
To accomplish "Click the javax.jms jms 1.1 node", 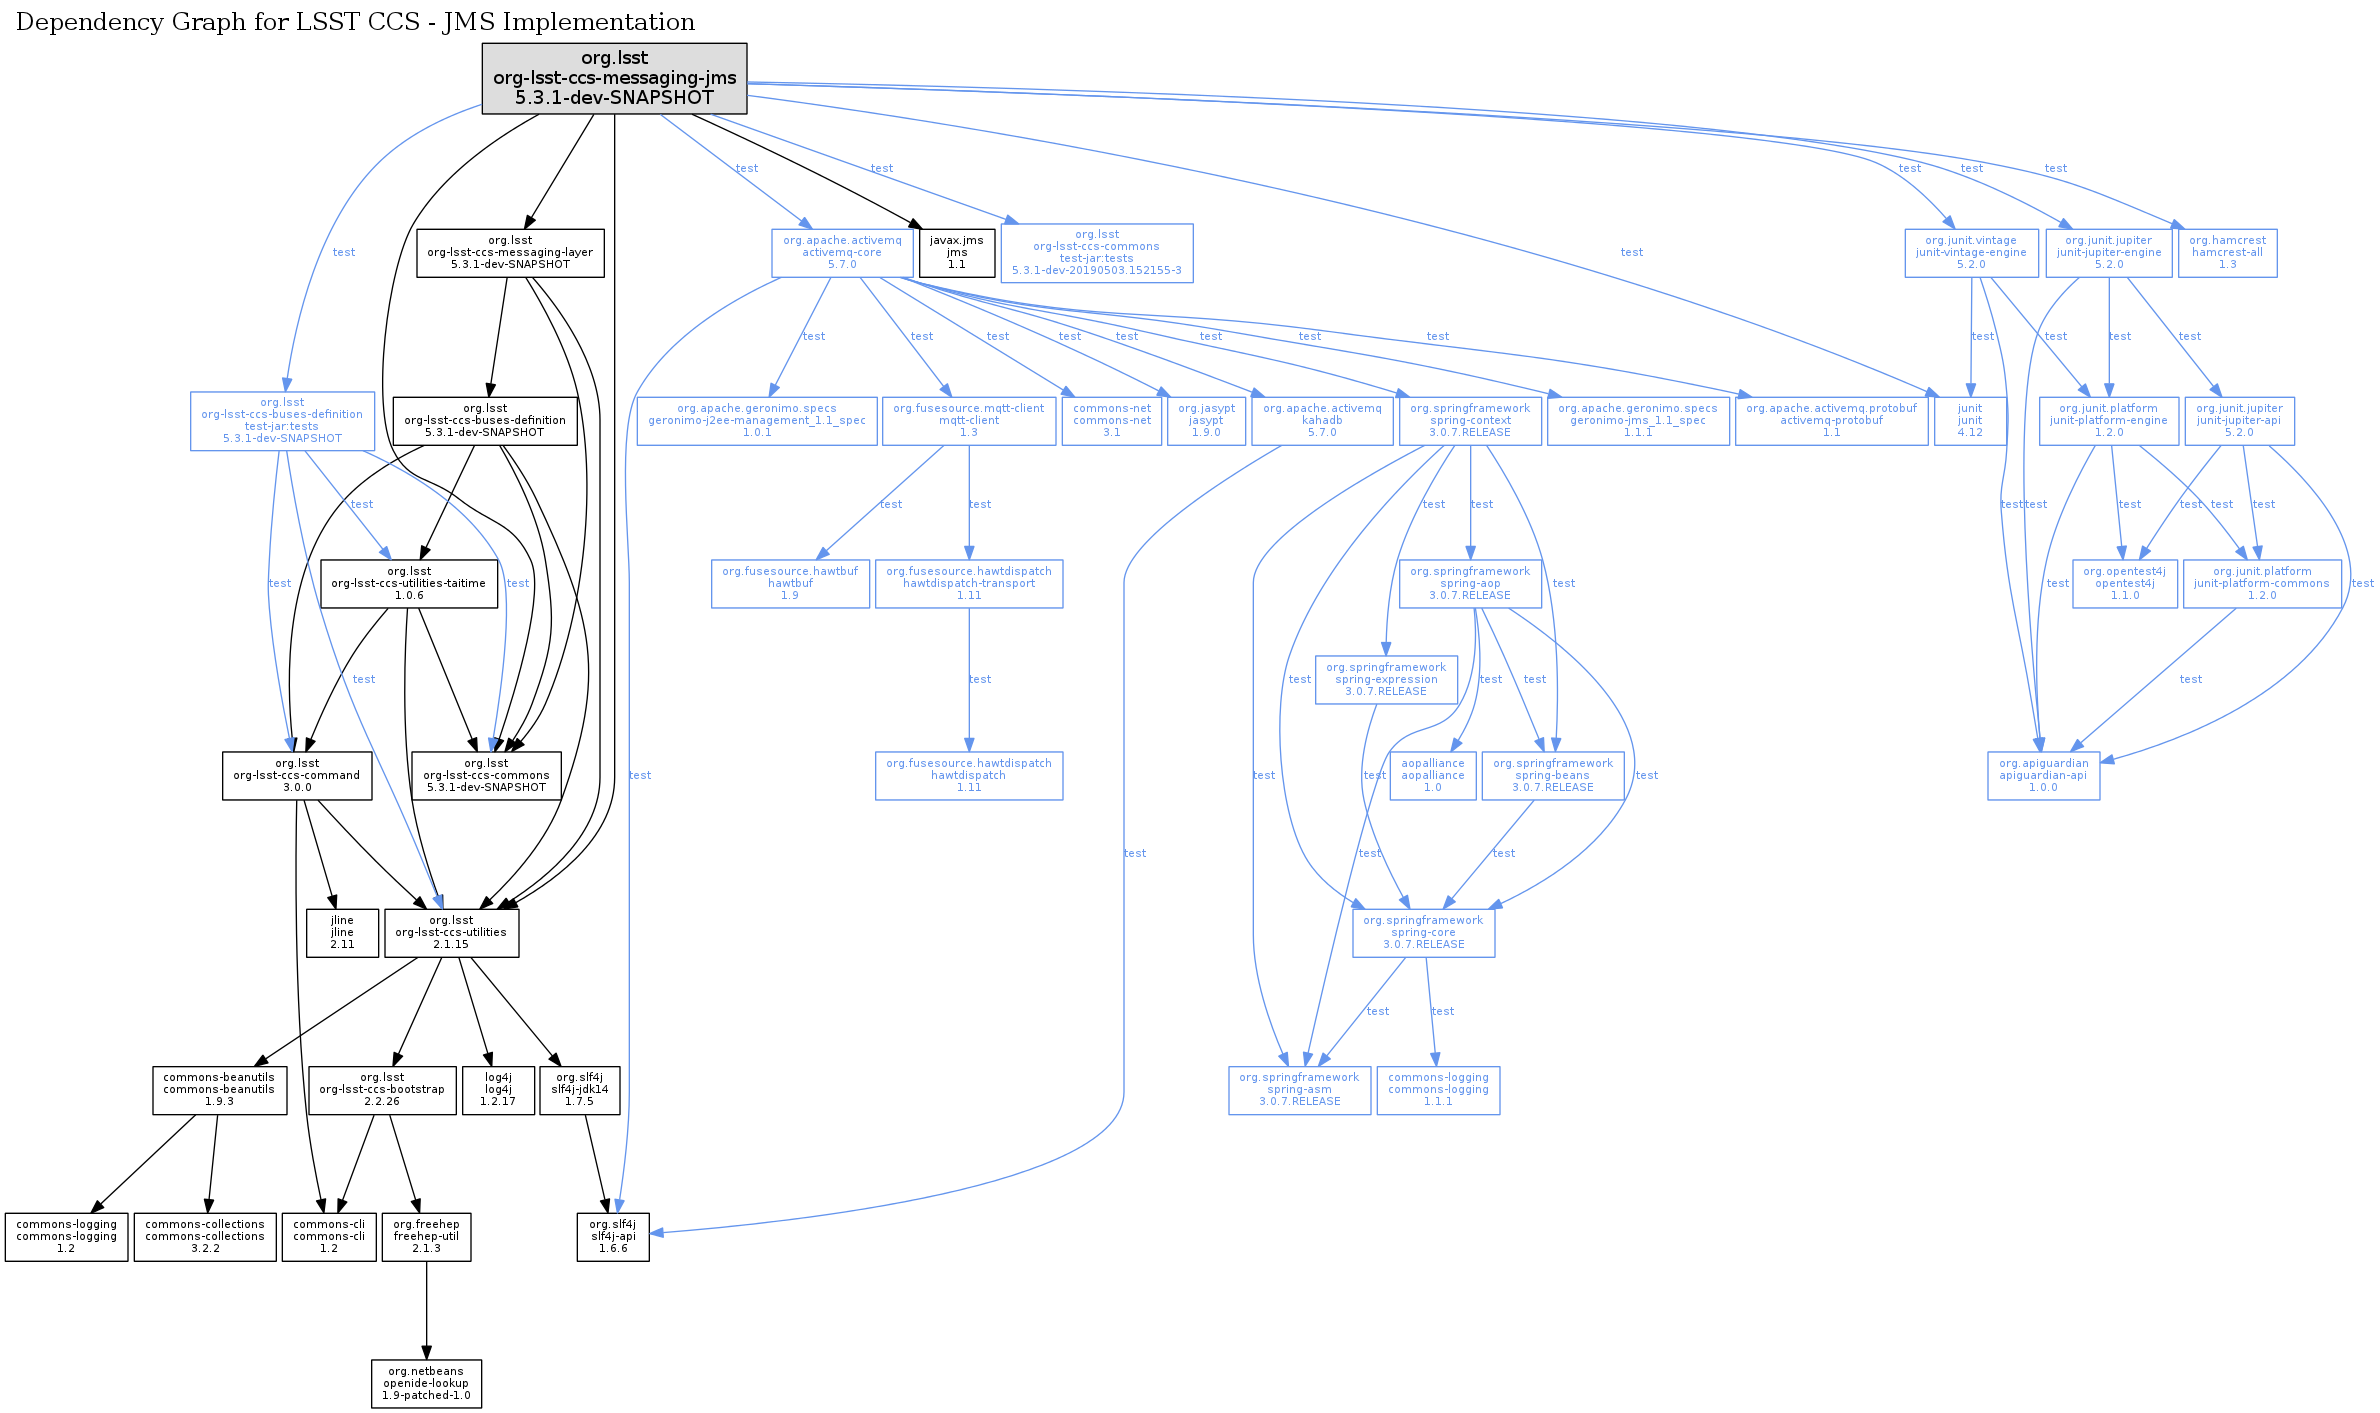I will [957, 253].
